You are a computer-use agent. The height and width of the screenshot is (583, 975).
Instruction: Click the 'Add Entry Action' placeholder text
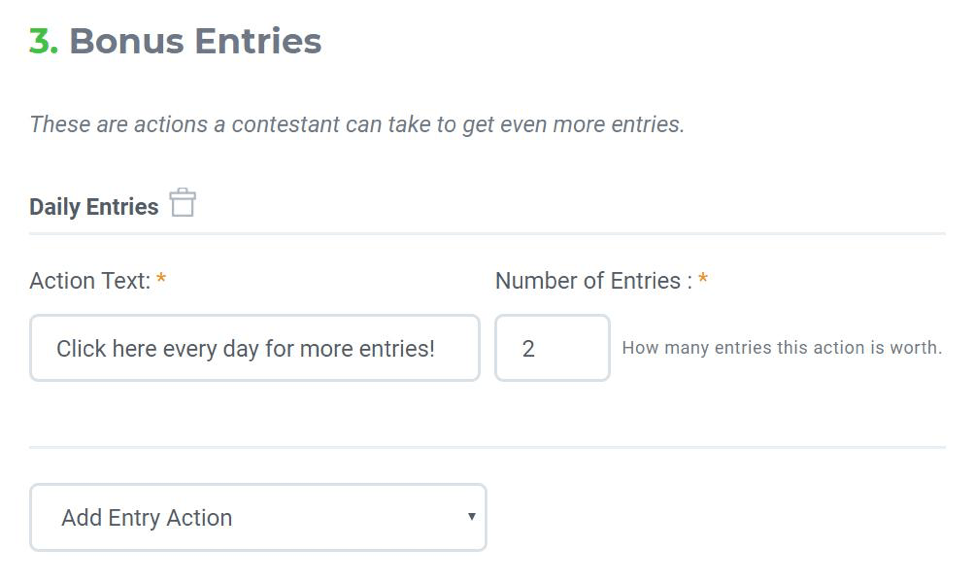[x=146, y=517]
